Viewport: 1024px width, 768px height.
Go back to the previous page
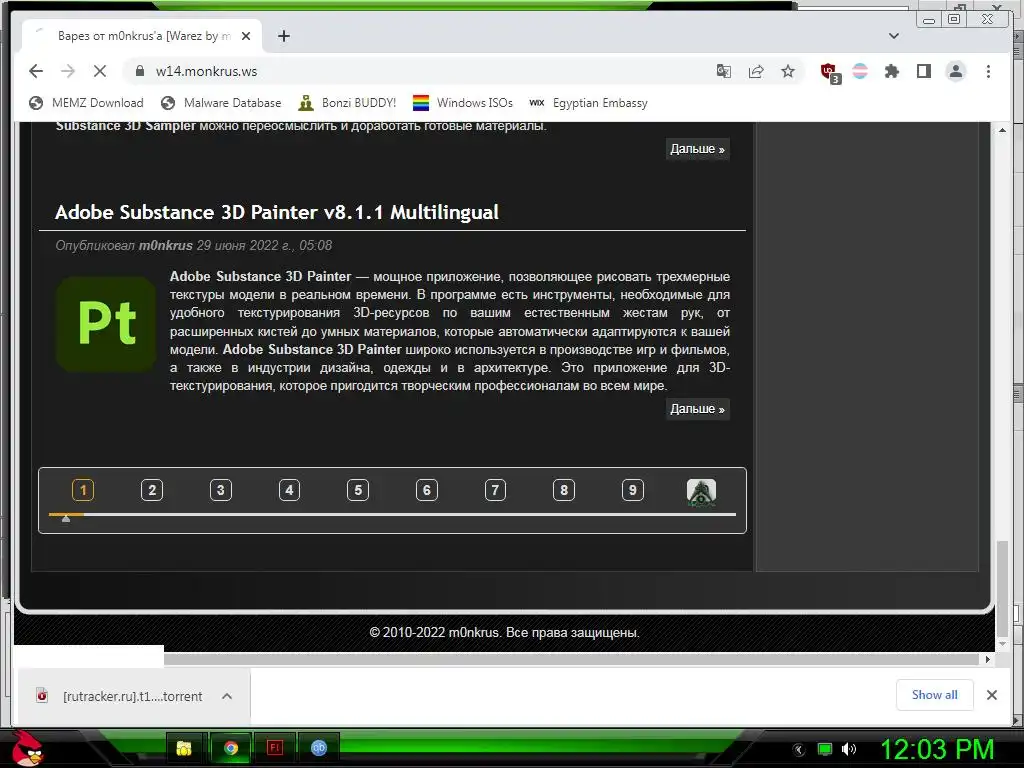pos(36,71)
